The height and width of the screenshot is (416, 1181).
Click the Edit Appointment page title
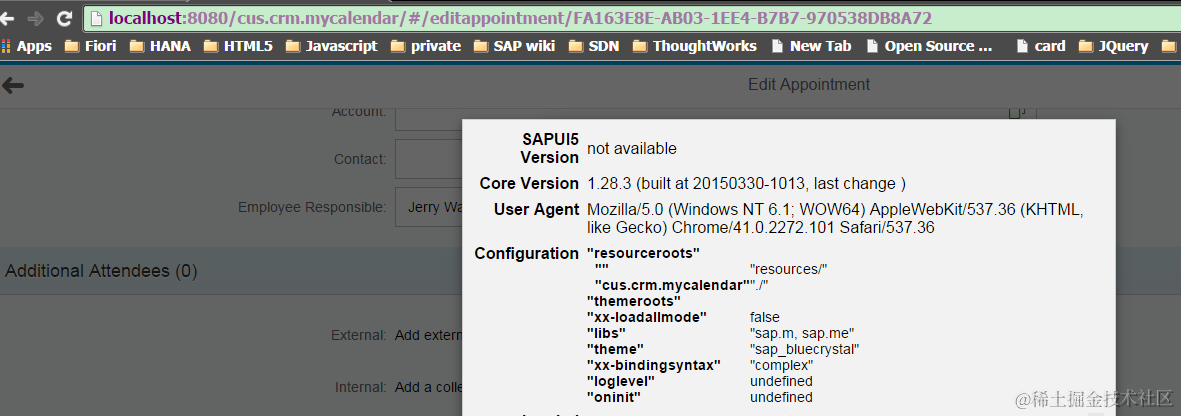808,84
